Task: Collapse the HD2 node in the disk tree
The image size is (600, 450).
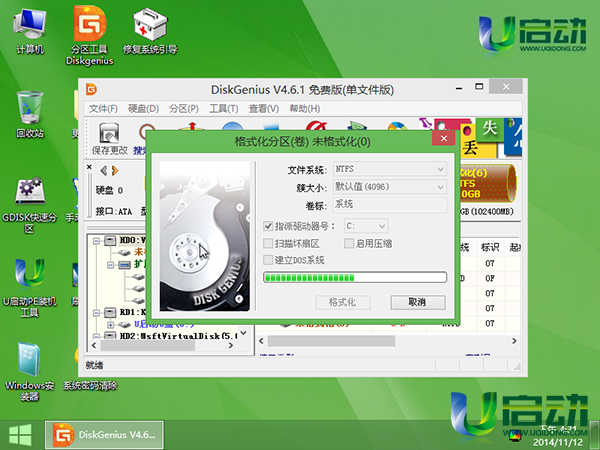Action: [x=96, y=336]
